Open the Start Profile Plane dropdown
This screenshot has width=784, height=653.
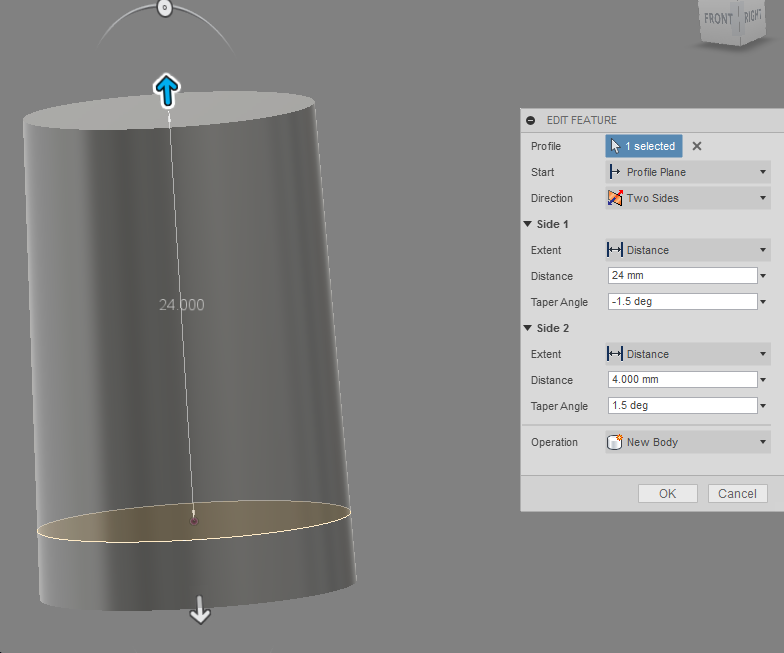[x=688, y=172]
